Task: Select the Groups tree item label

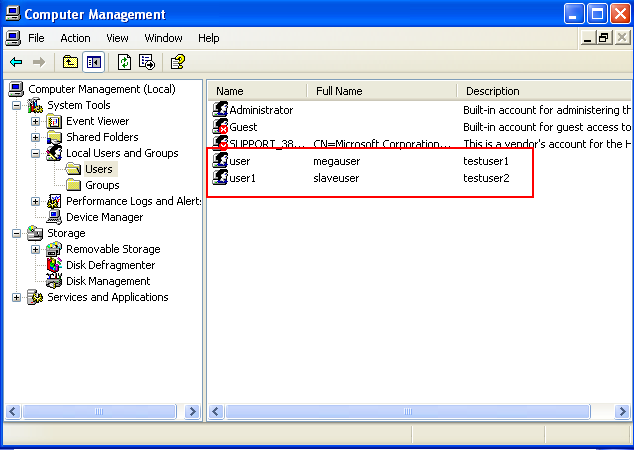Action: [x=102, y=185]
